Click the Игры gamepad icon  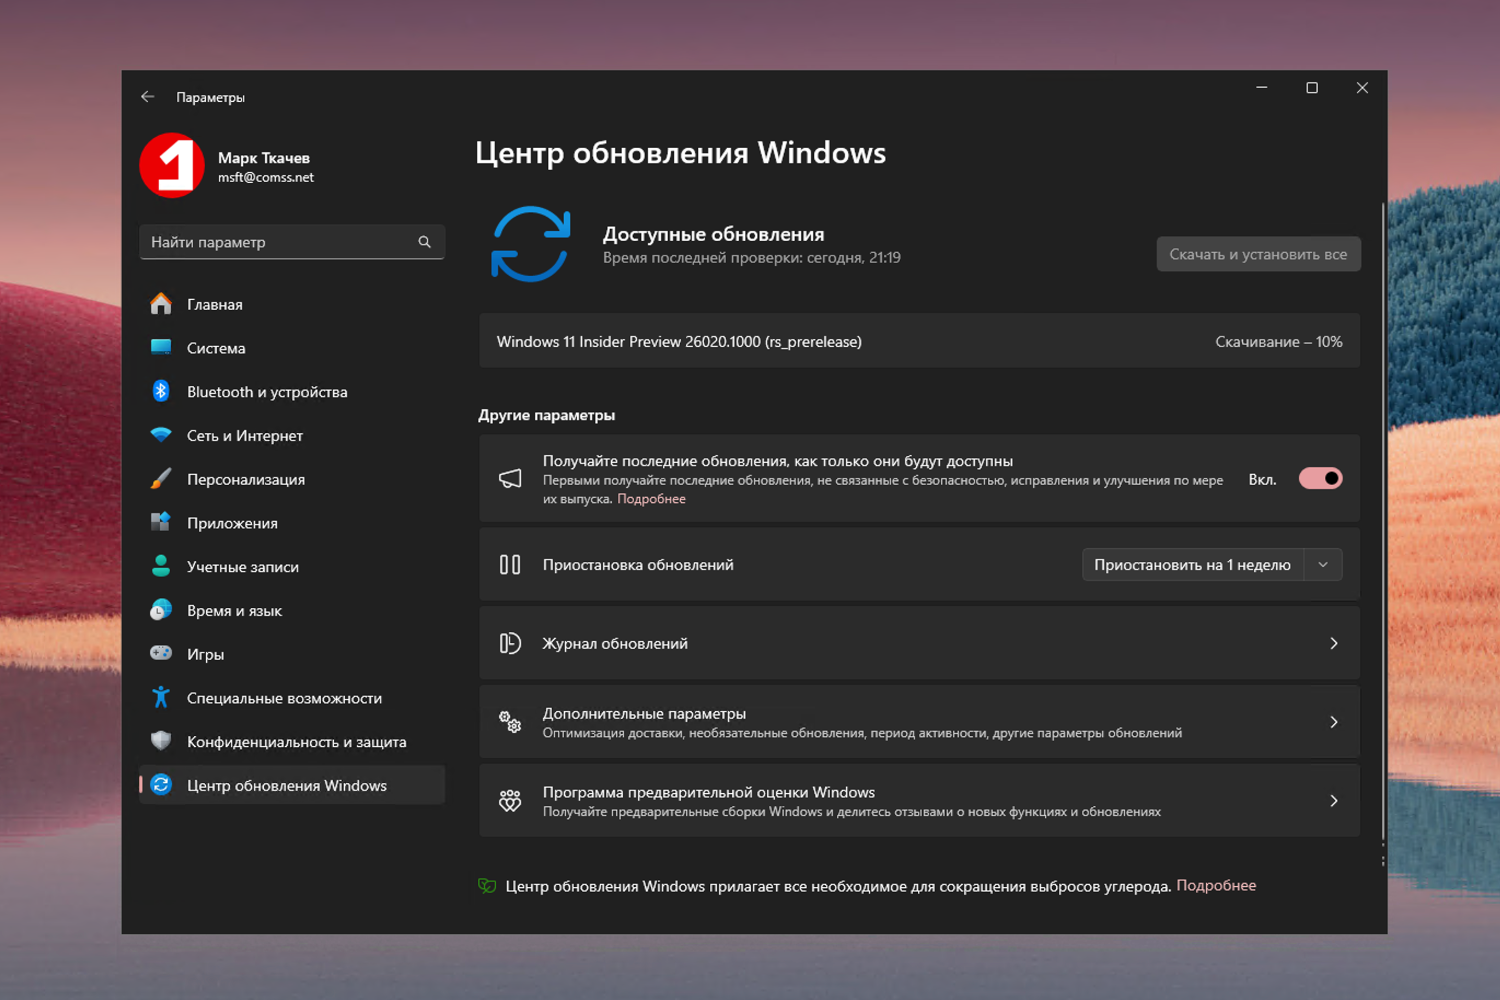[x=161, y=653]
